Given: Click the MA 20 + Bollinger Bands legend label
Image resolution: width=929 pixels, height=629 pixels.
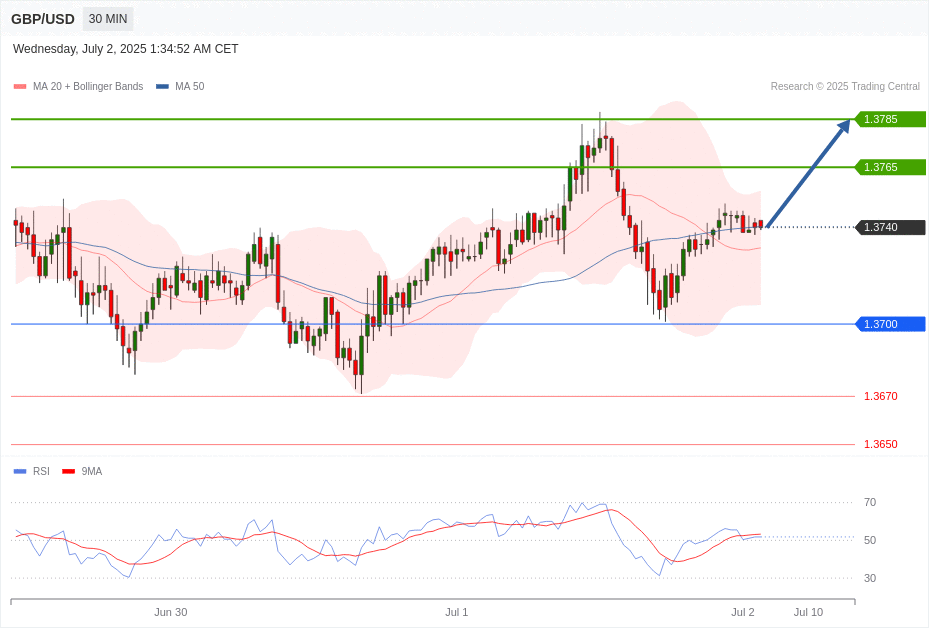Looking at the screenshot, I should pos(88,86).
